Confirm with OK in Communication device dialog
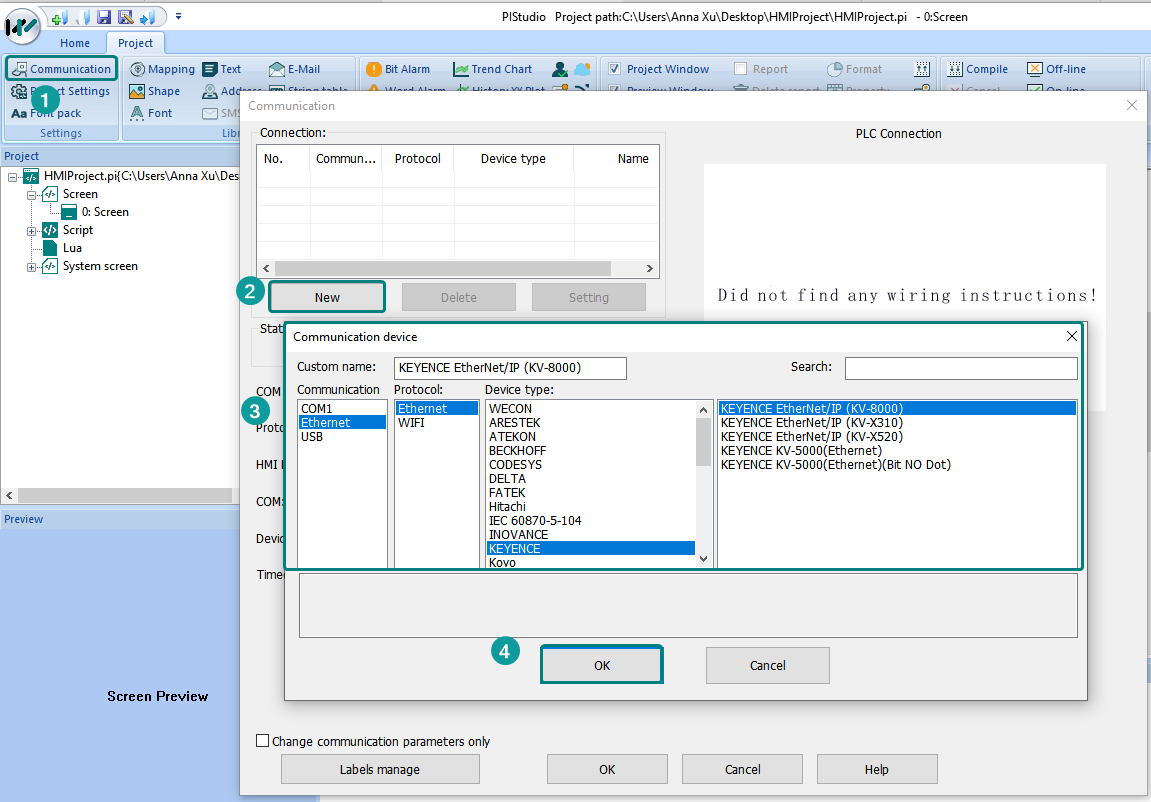Image resolution: width=1151 pixels, height=802 pixels. pyautogui.click(x=602, y=665)
